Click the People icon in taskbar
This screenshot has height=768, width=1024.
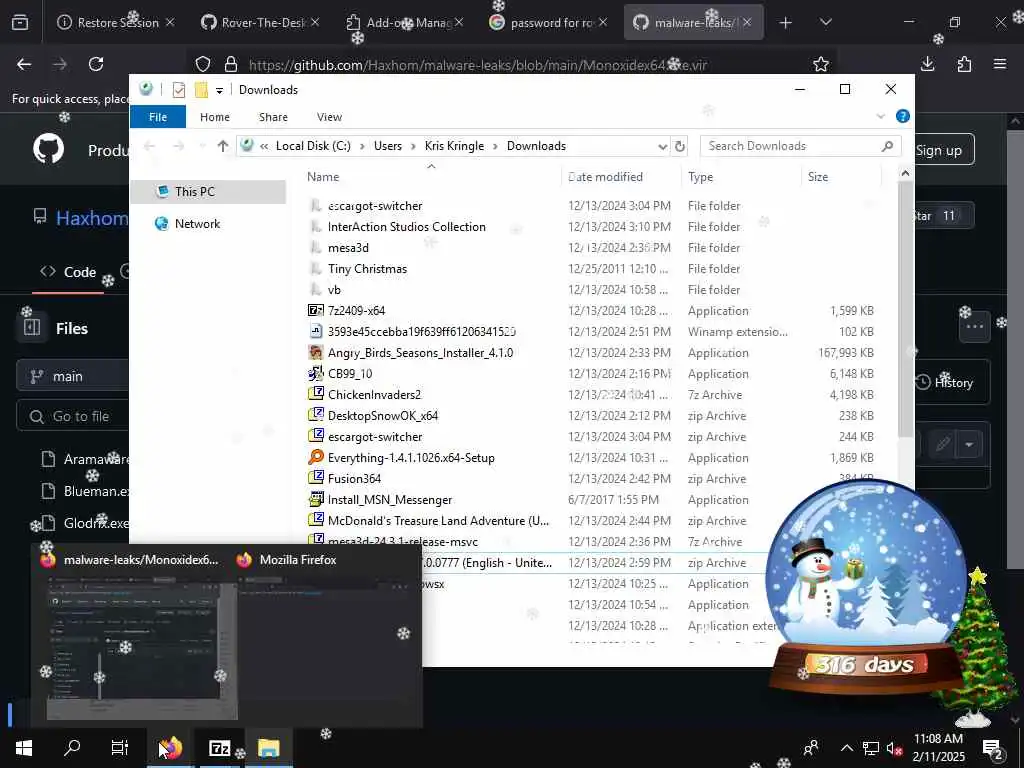click(x=811, y=748)
